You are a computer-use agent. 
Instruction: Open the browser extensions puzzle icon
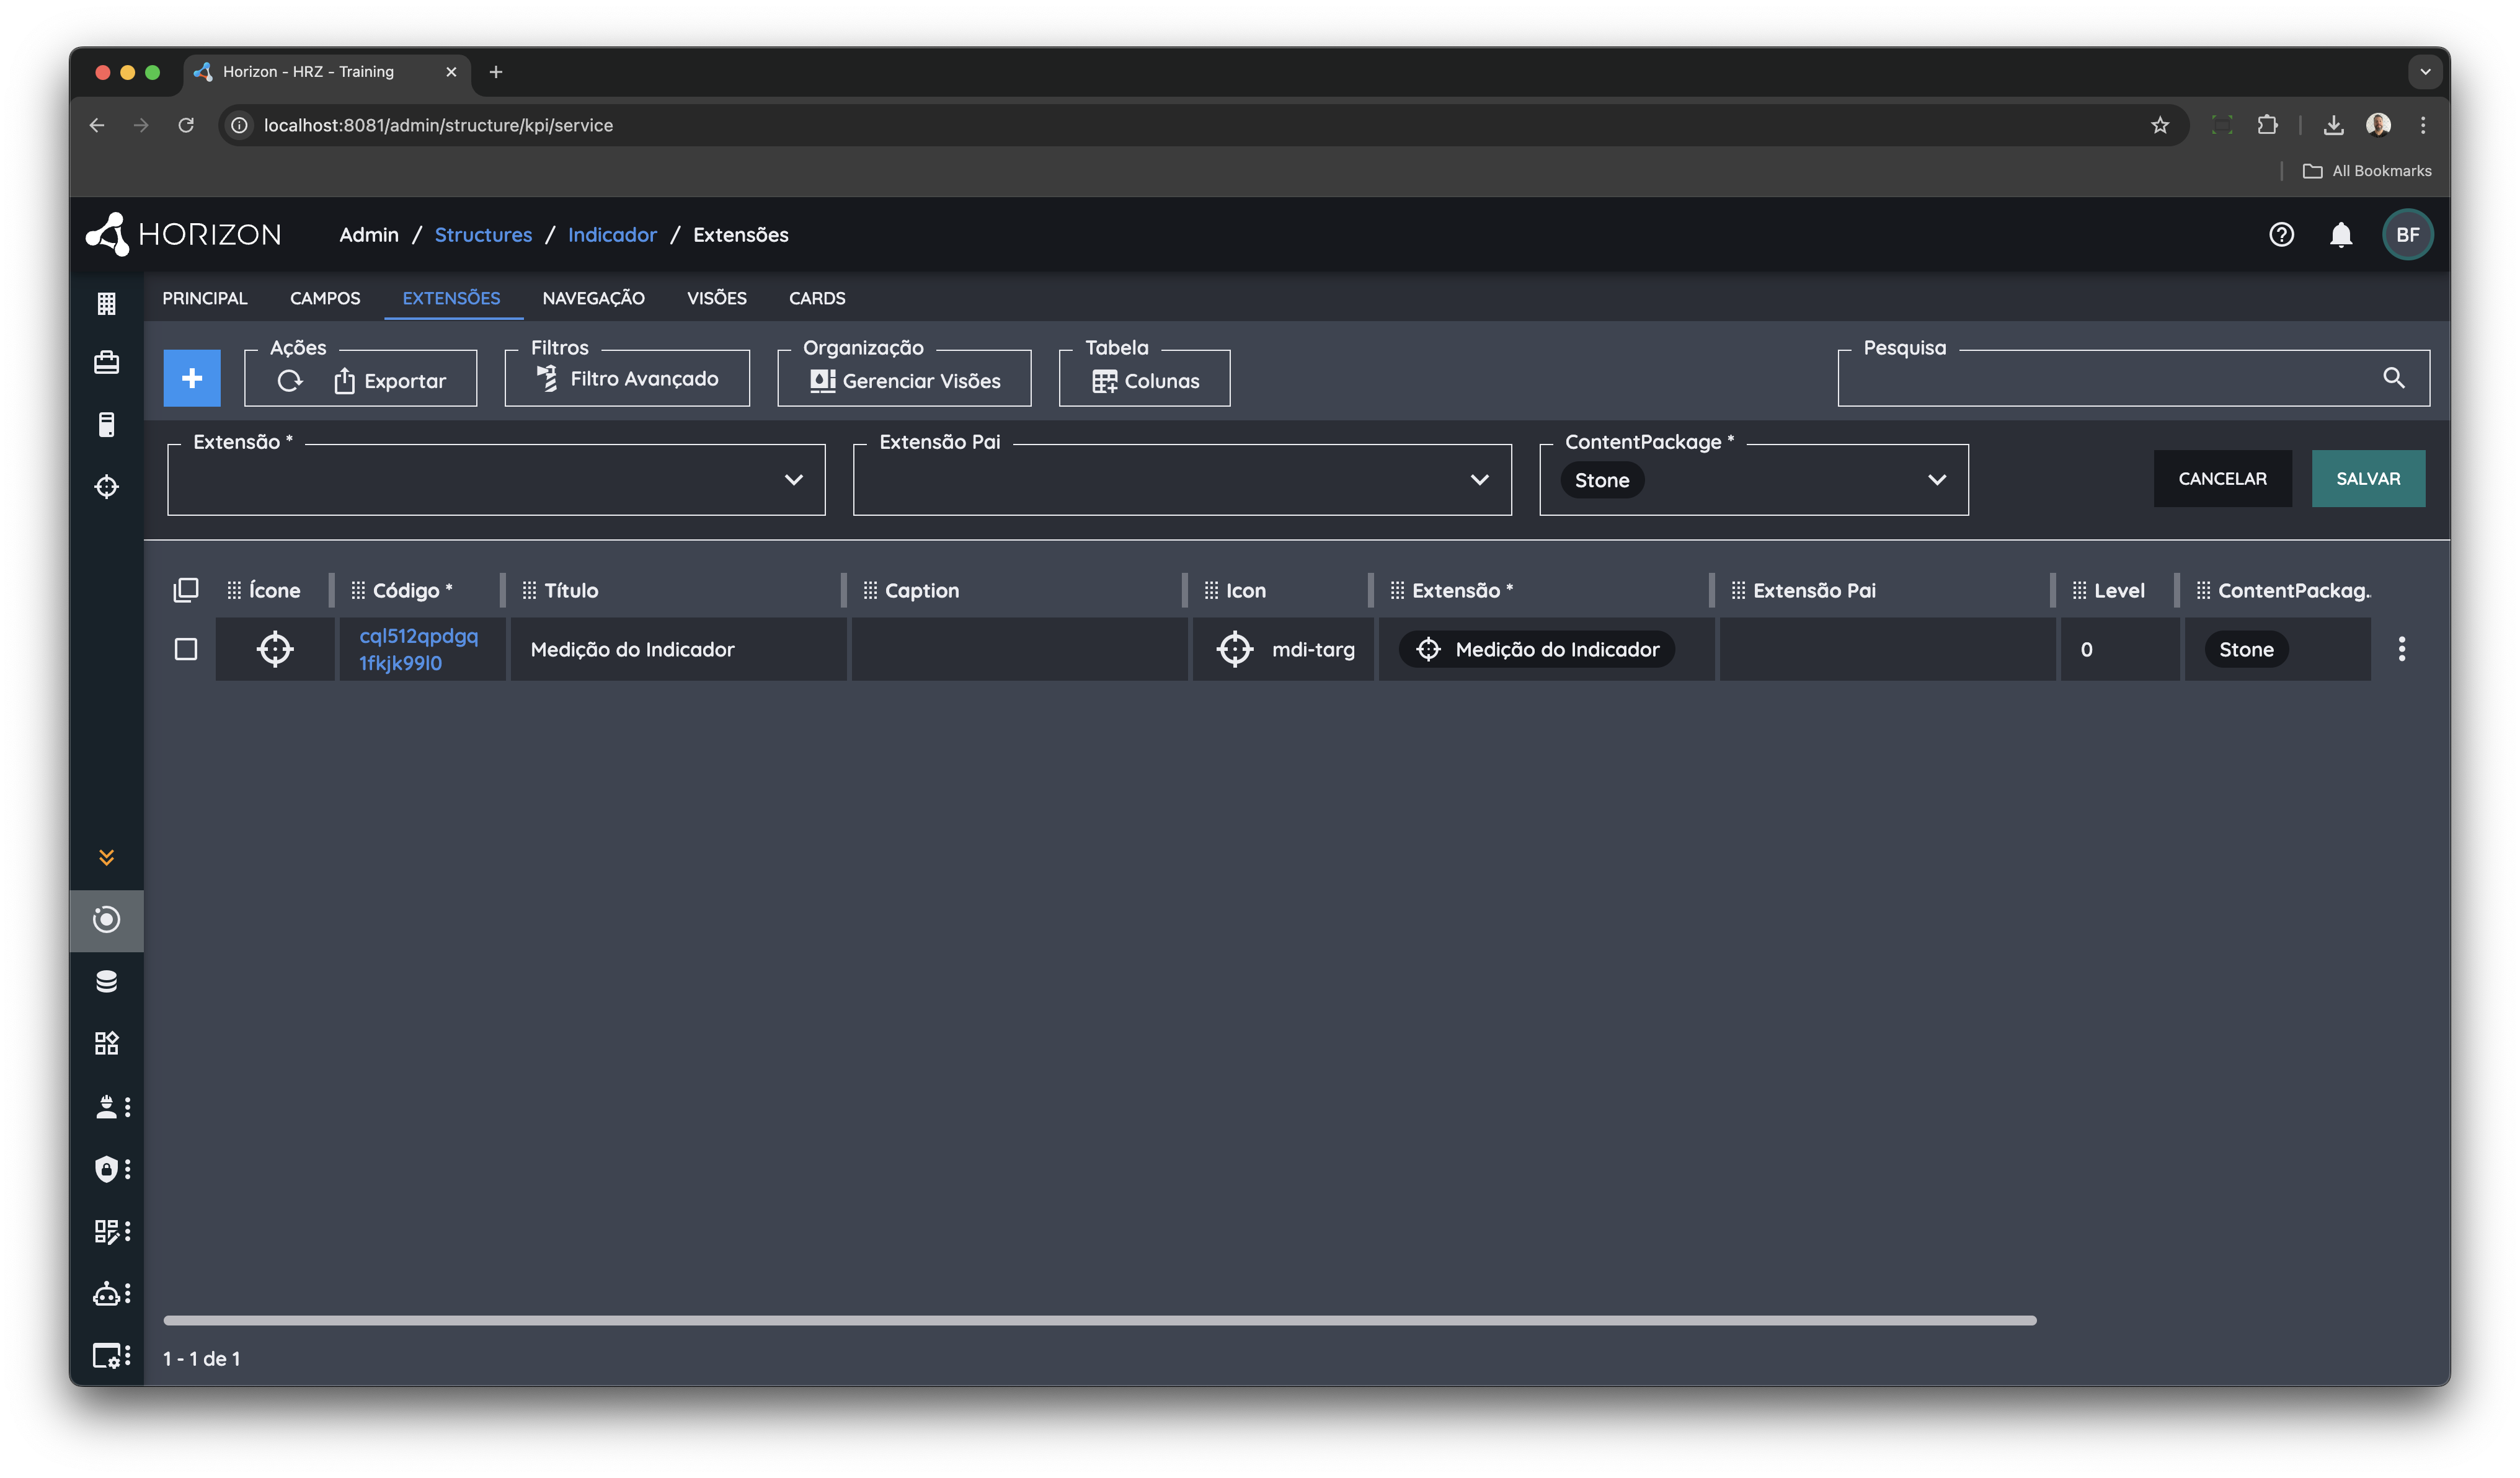click(x=2268, y=125)
